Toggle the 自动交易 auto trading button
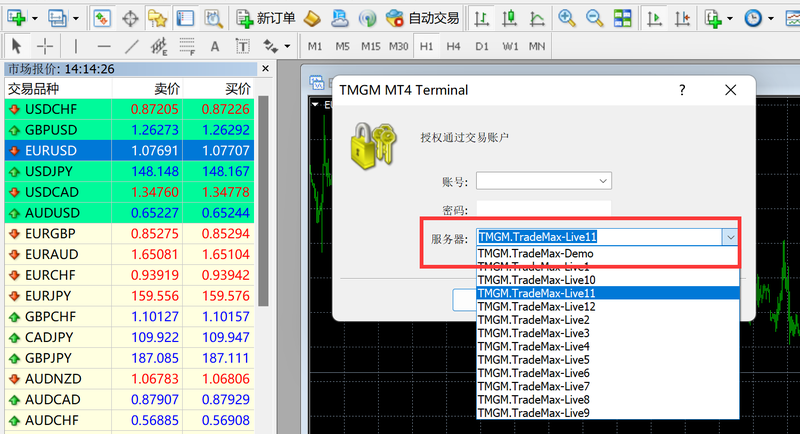The image size is (800, 434). point(422,19)
